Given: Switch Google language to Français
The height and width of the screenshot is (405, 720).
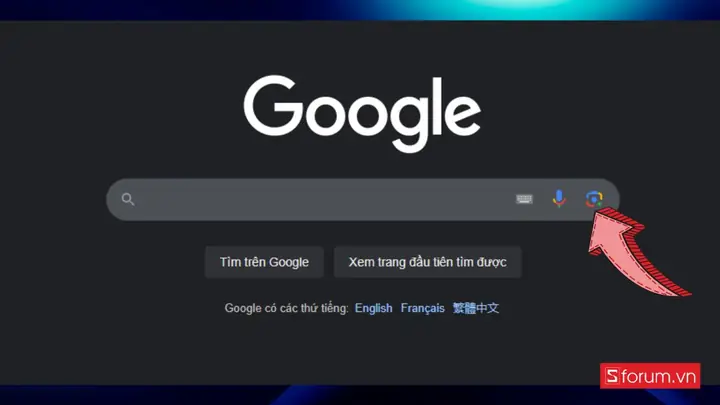Looking at the screenshot, I should [x=422, y=308].
